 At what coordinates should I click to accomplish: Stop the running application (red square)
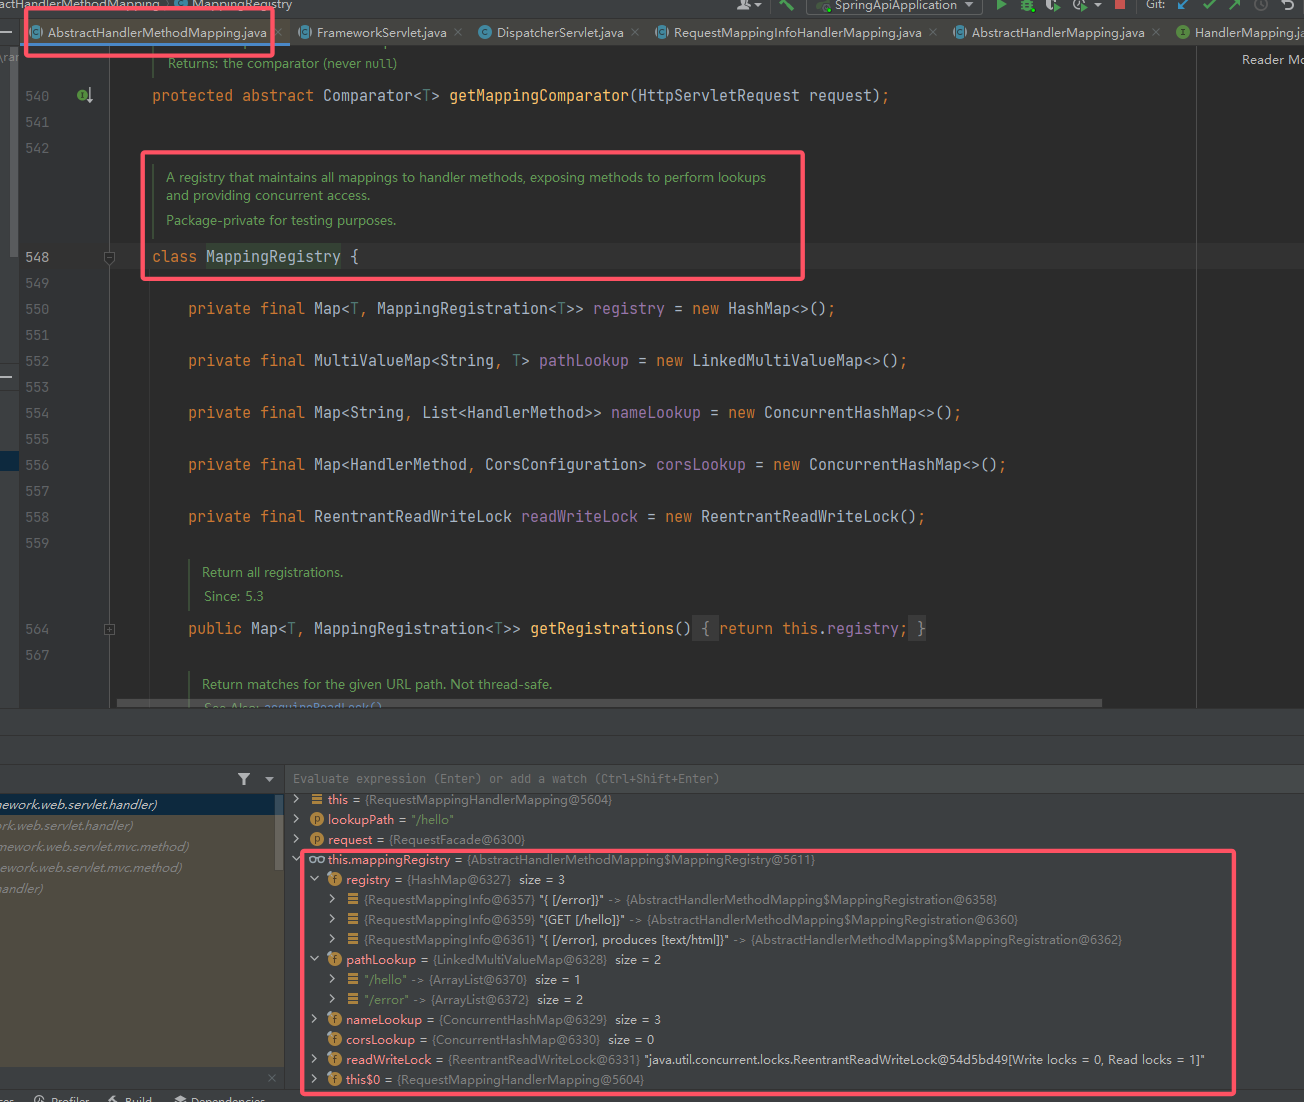(x=1120, y=5)
